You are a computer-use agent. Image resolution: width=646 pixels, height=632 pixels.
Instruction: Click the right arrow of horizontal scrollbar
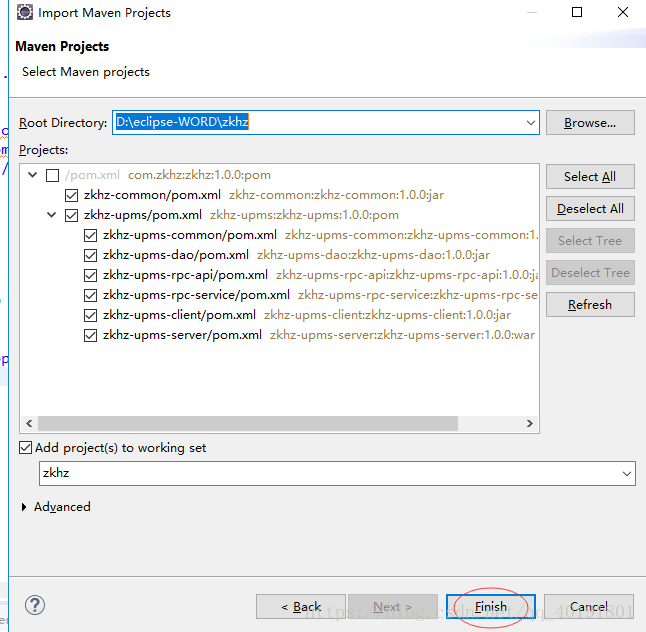tap(529, 424)
